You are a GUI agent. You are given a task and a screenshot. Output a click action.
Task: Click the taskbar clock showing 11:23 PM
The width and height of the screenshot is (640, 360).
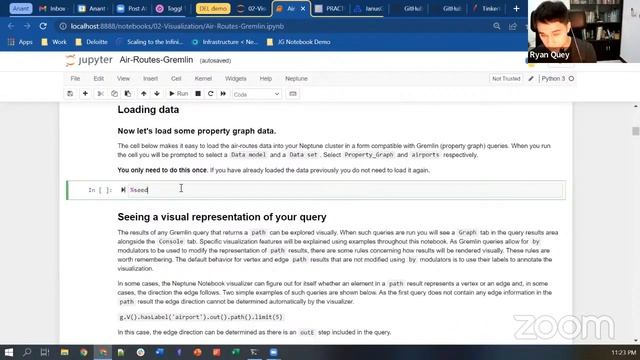click(x=624, y=352)
